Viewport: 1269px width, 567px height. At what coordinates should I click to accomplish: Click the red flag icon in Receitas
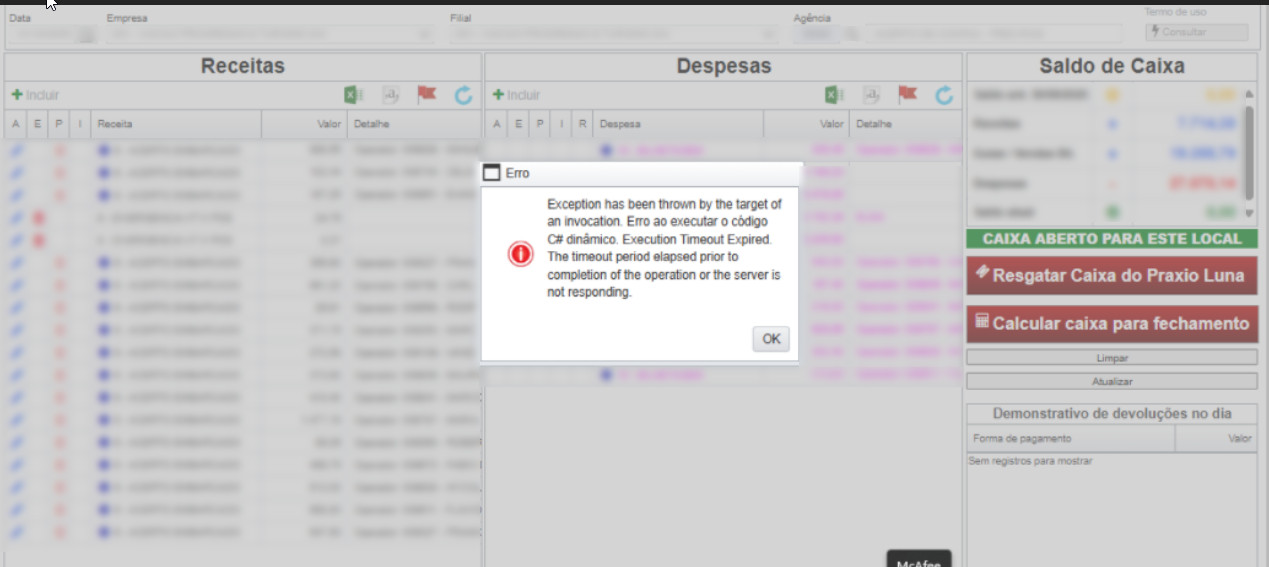(x=427, y=95)
